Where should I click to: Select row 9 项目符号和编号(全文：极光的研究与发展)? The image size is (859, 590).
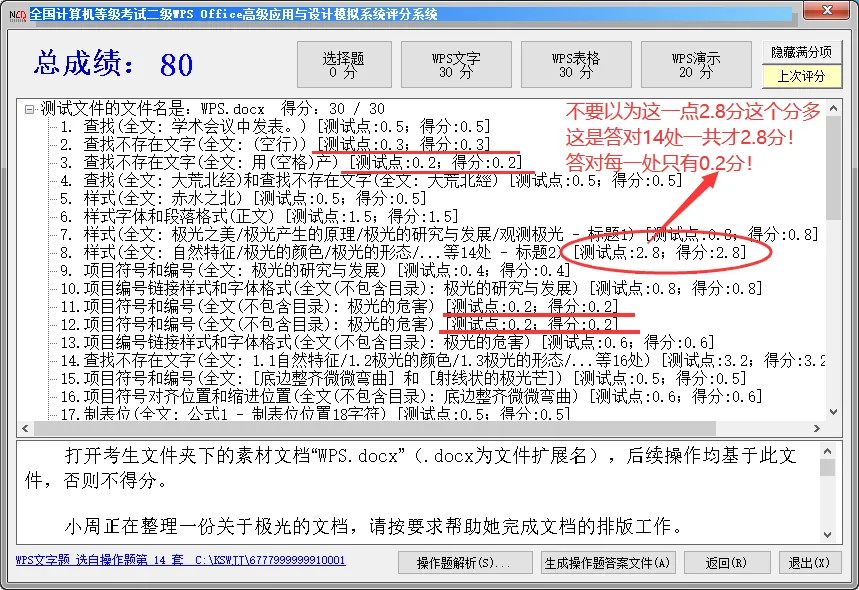316,271
